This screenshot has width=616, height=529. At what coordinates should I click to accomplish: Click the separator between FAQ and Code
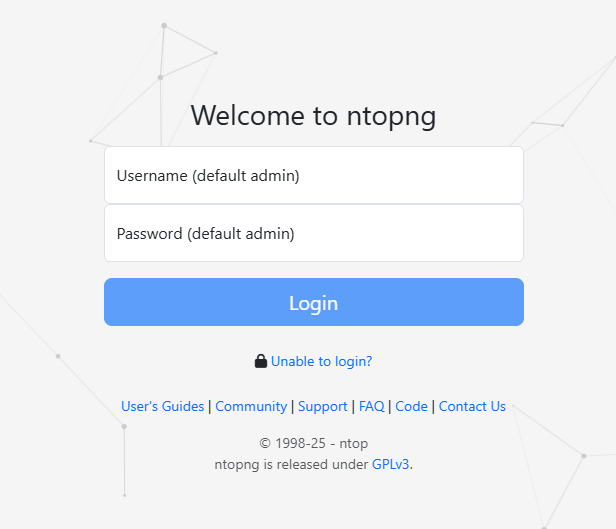390,406
